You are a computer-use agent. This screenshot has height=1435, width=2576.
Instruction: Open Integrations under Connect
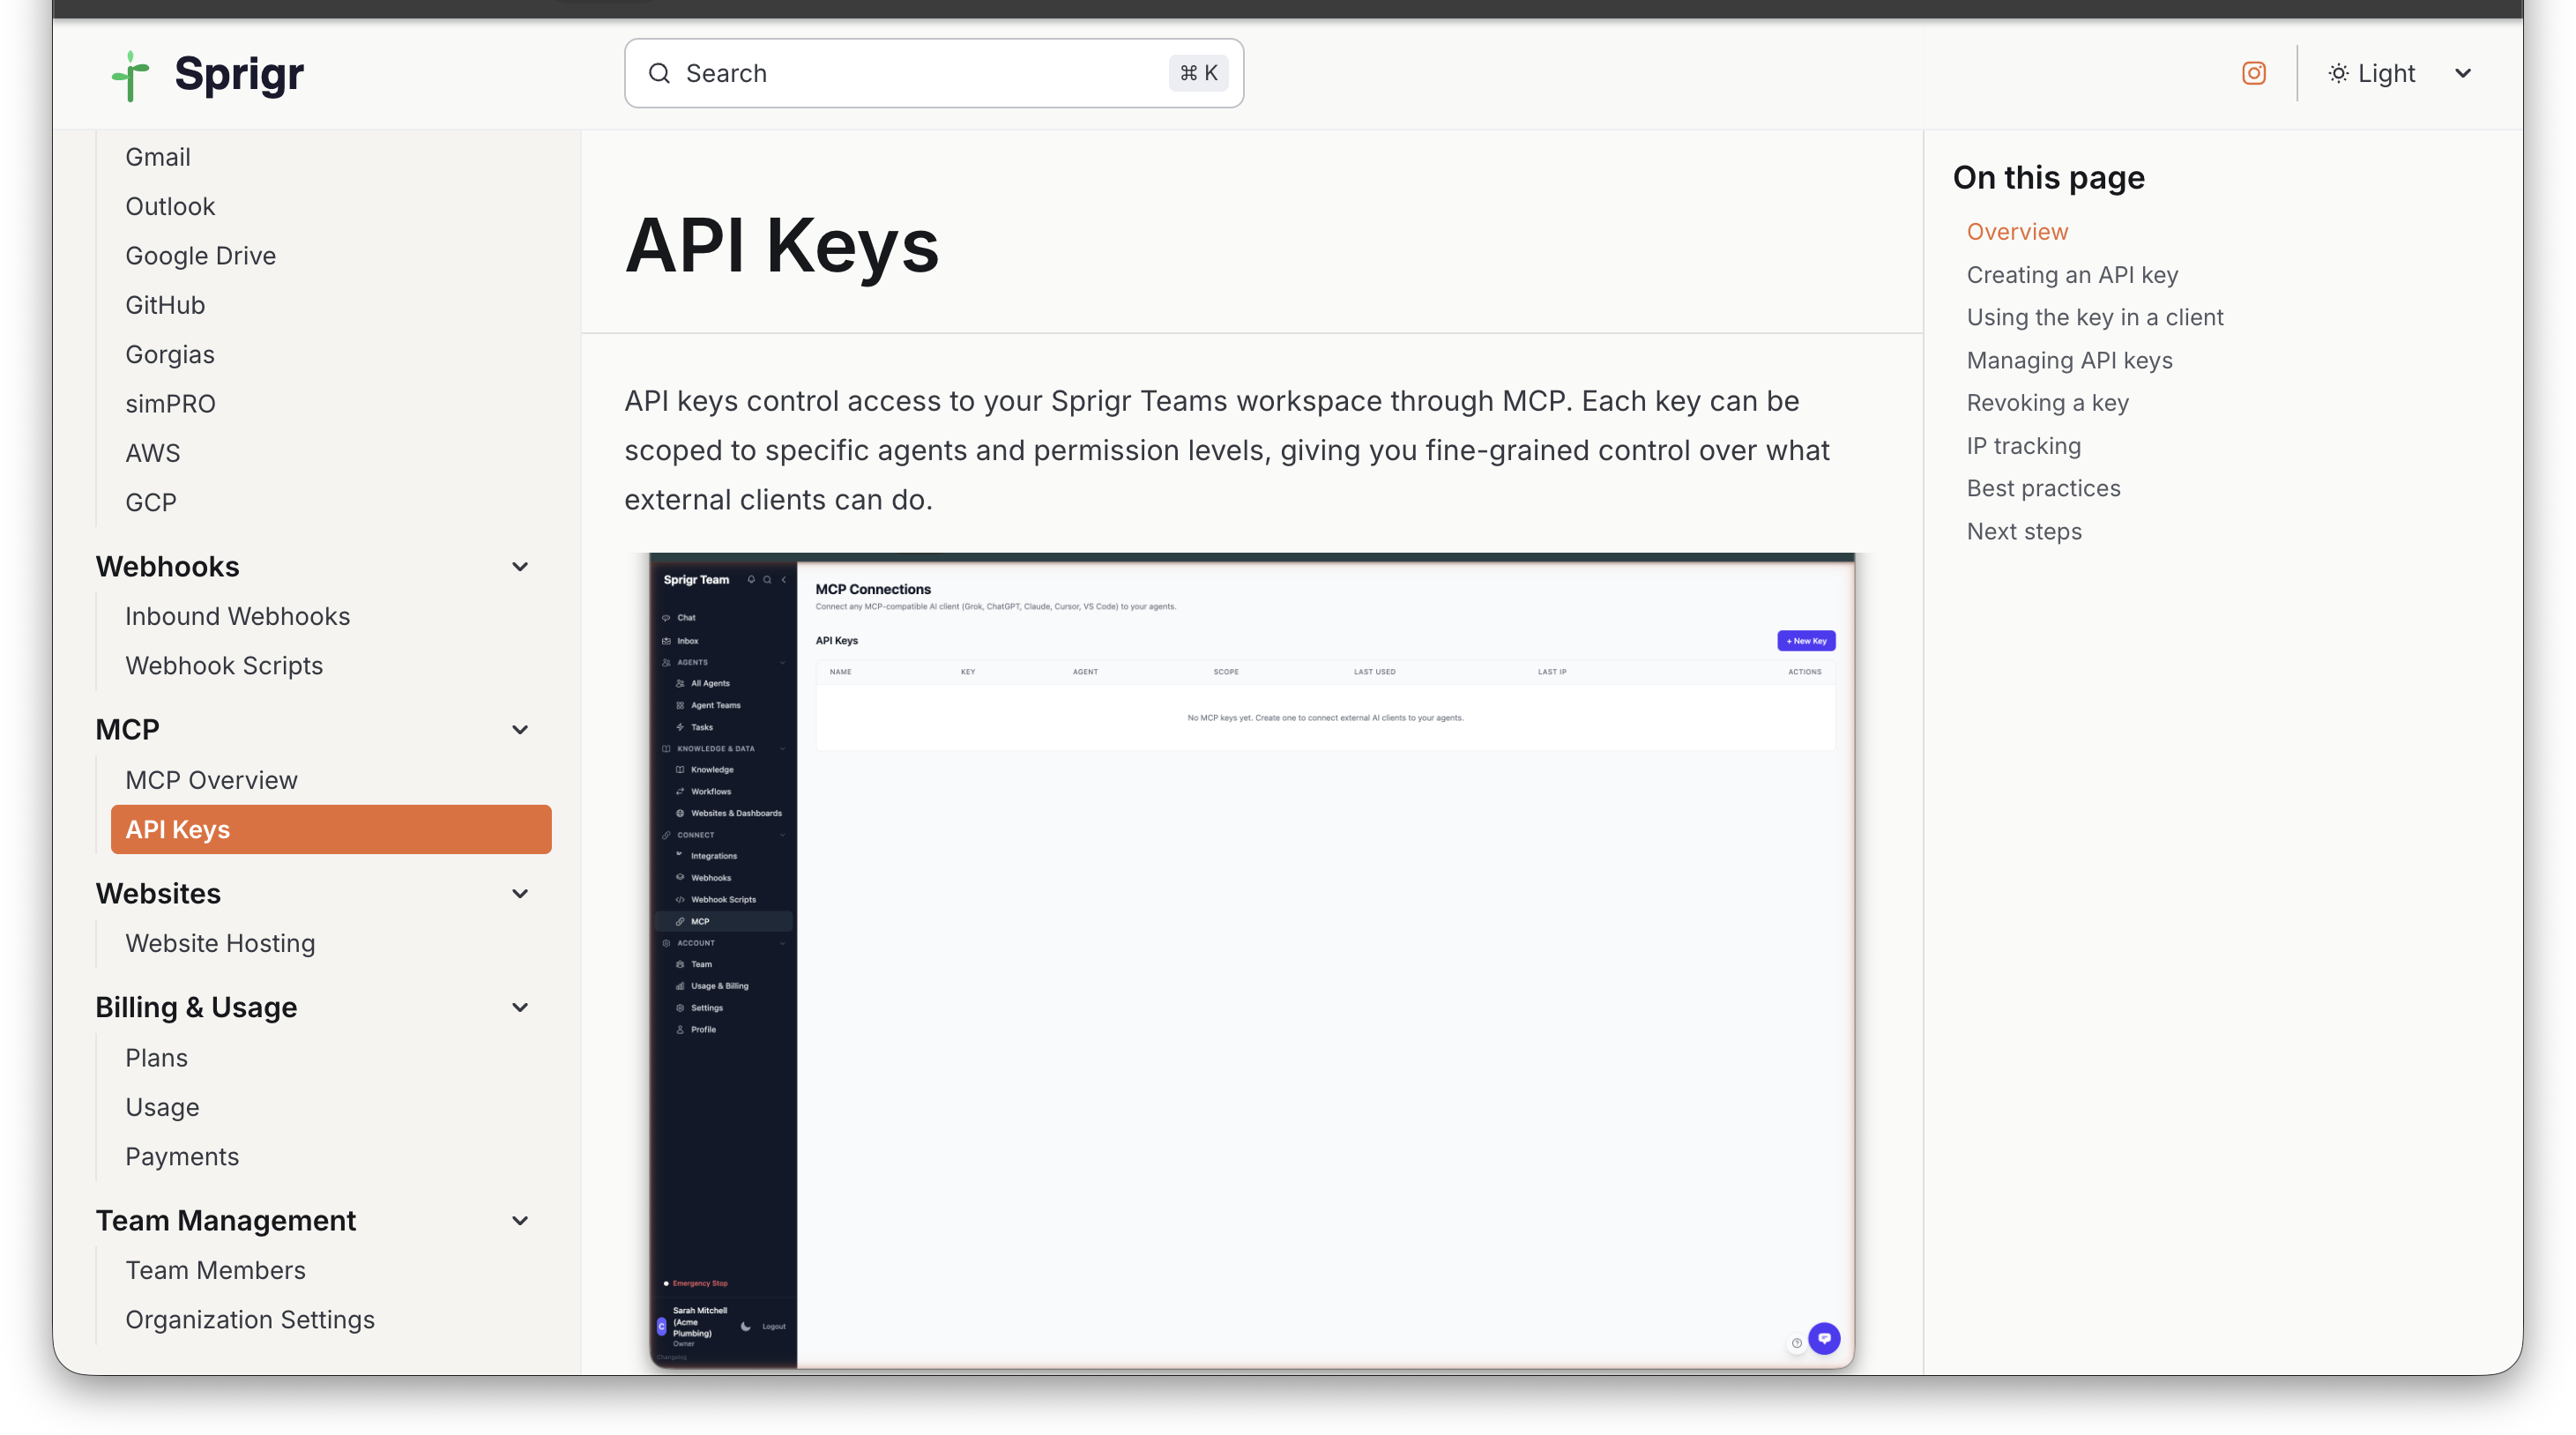coord(714,857)
